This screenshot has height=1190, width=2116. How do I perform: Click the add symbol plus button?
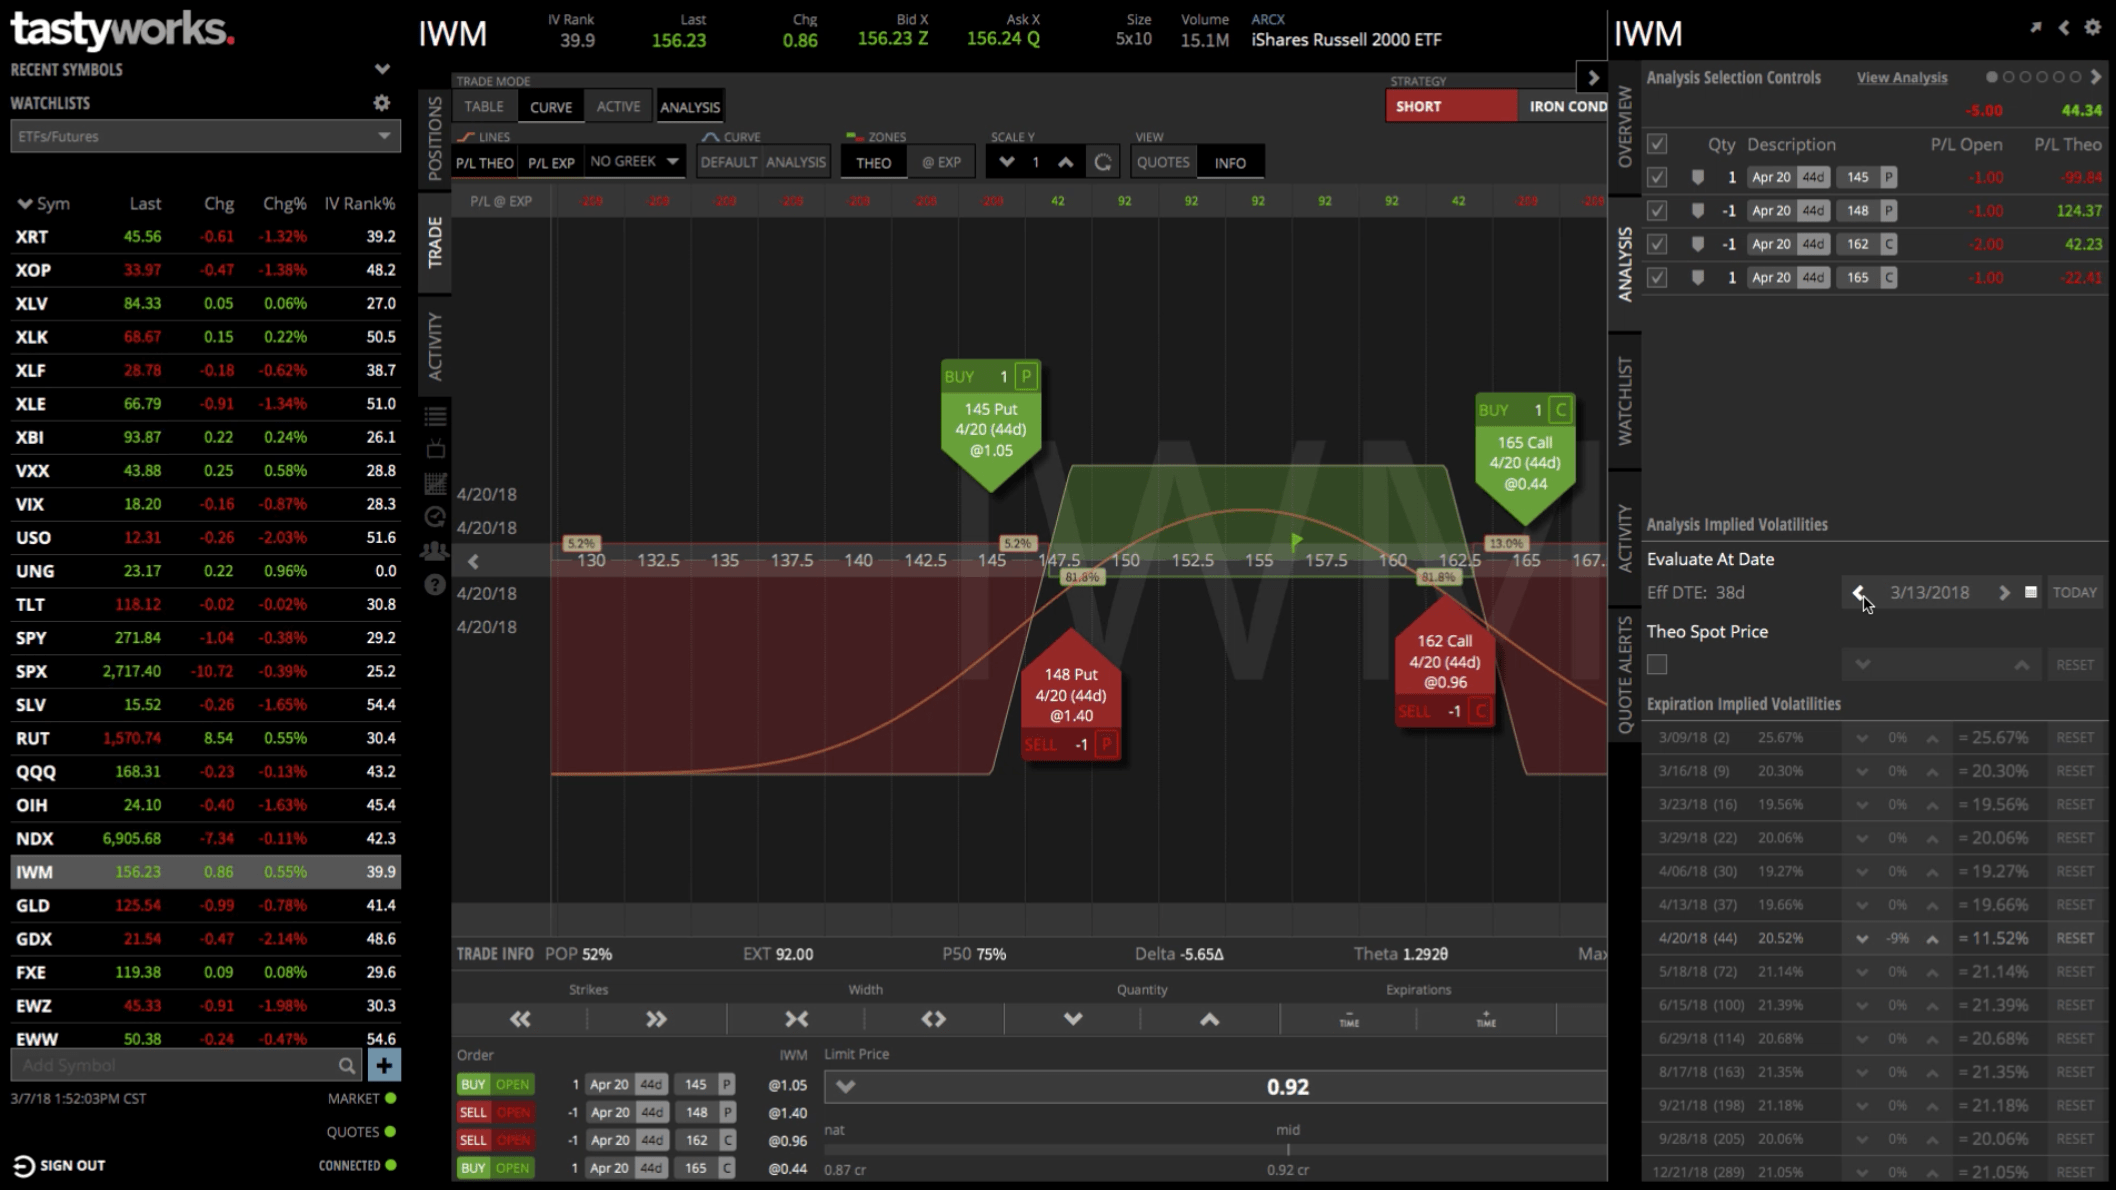384,1066
